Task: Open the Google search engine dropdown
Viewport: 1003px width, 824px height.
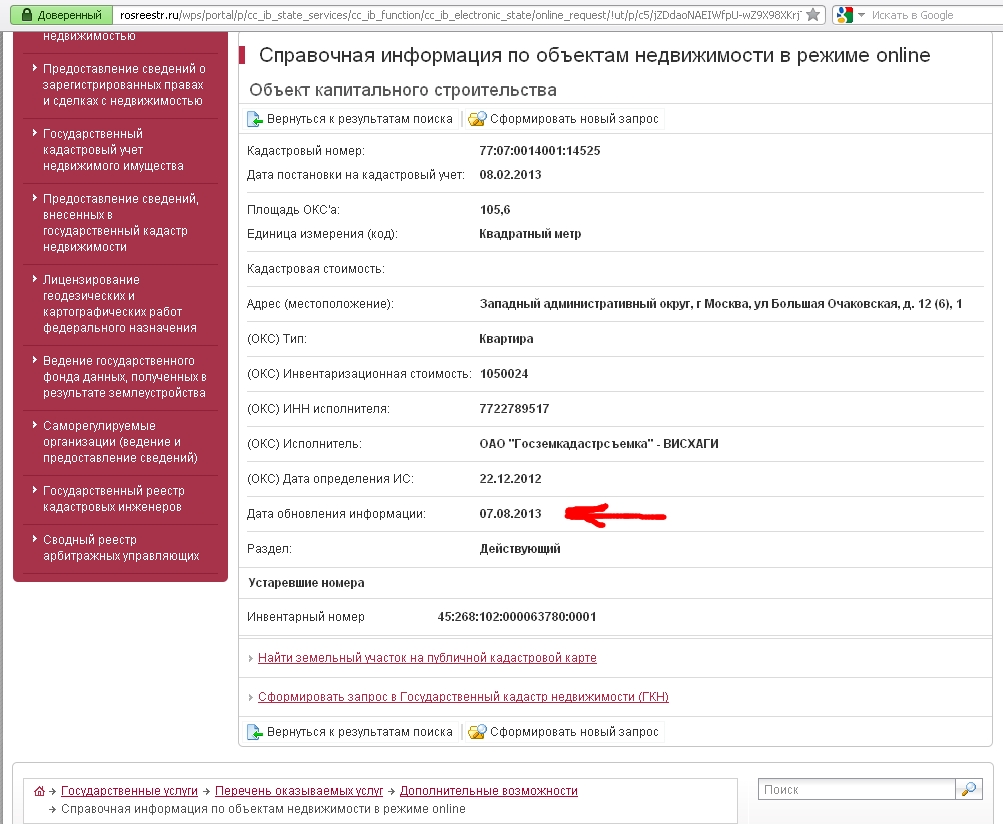Action: (x=850, y=15)
